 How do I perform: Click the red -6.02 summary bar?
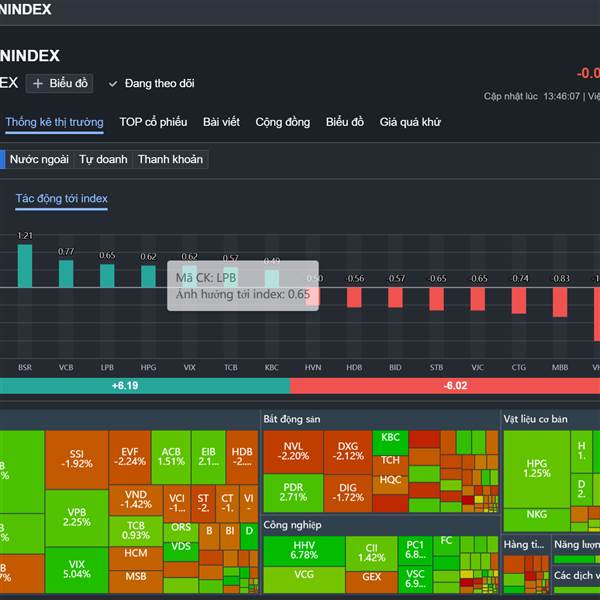coord(445,386)
